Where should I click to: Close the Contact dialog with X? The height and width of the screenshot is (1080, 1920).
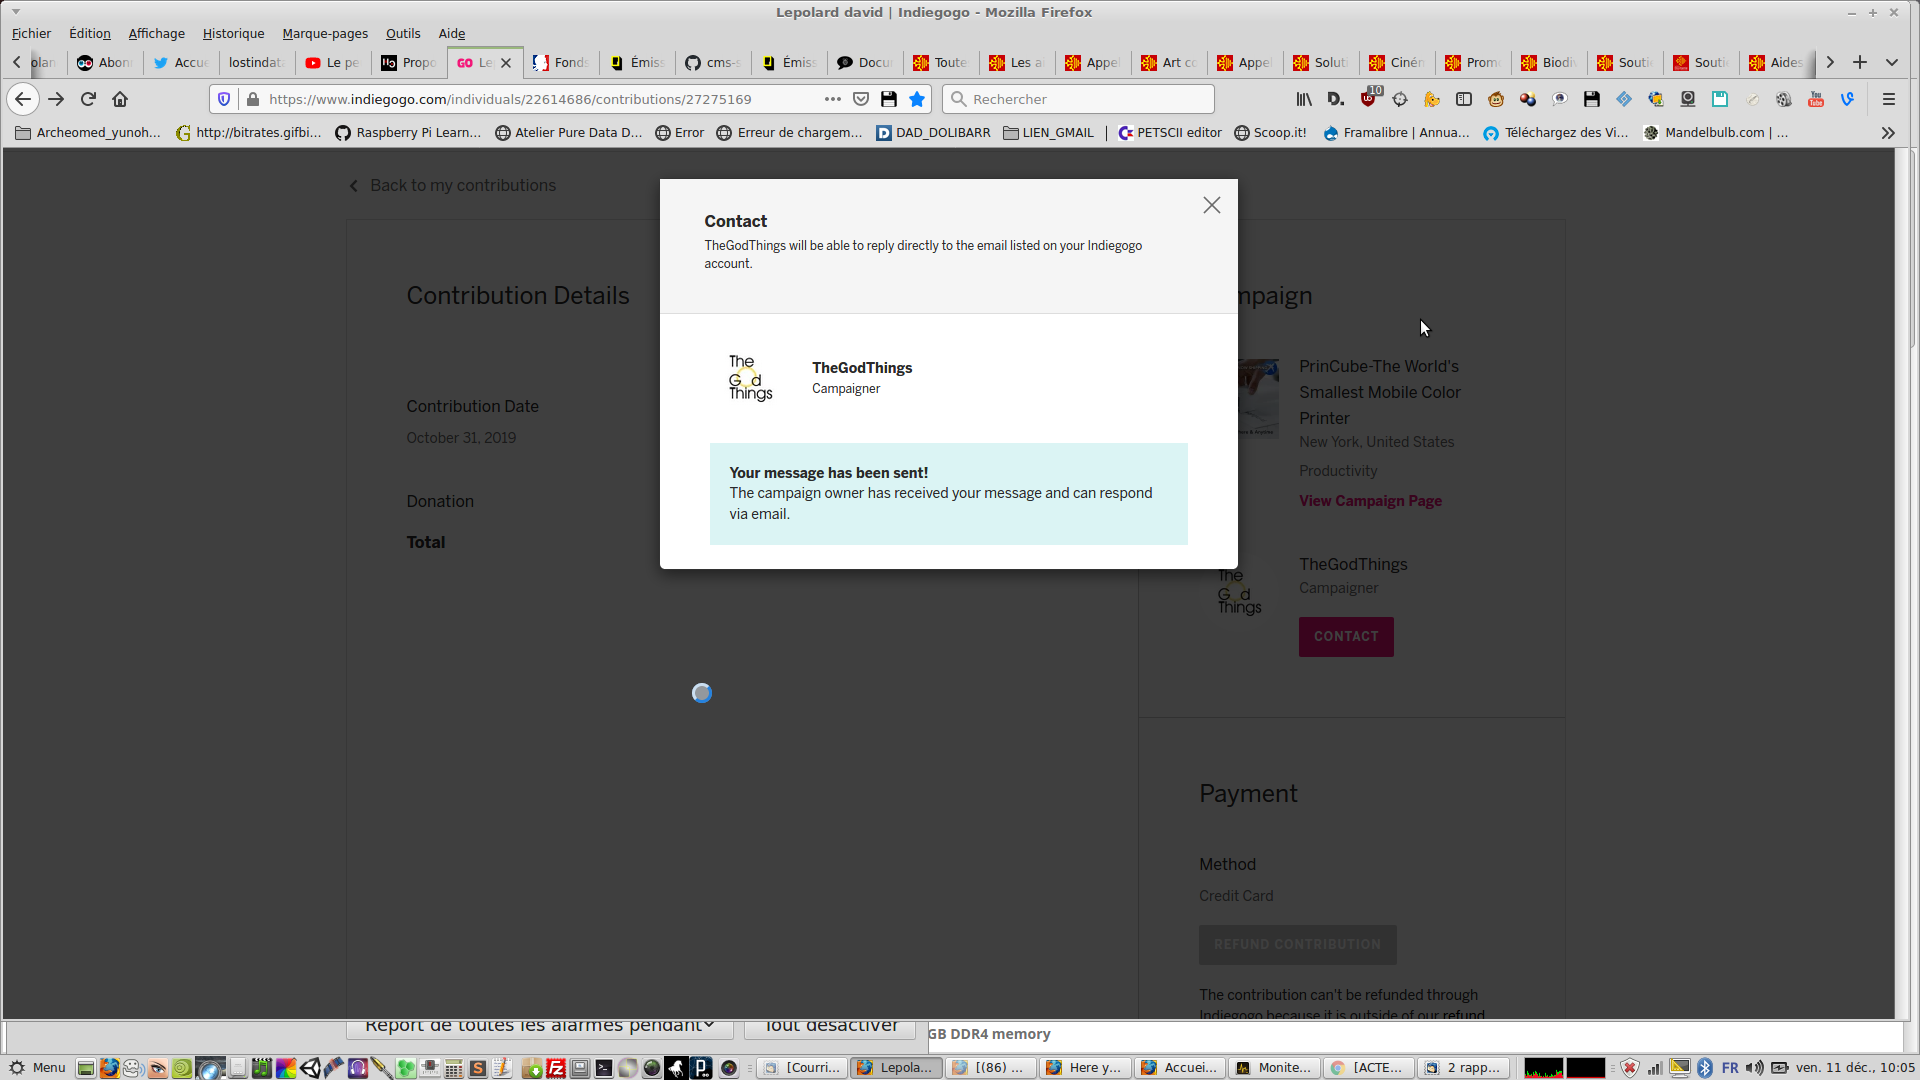pos(1211,205)
